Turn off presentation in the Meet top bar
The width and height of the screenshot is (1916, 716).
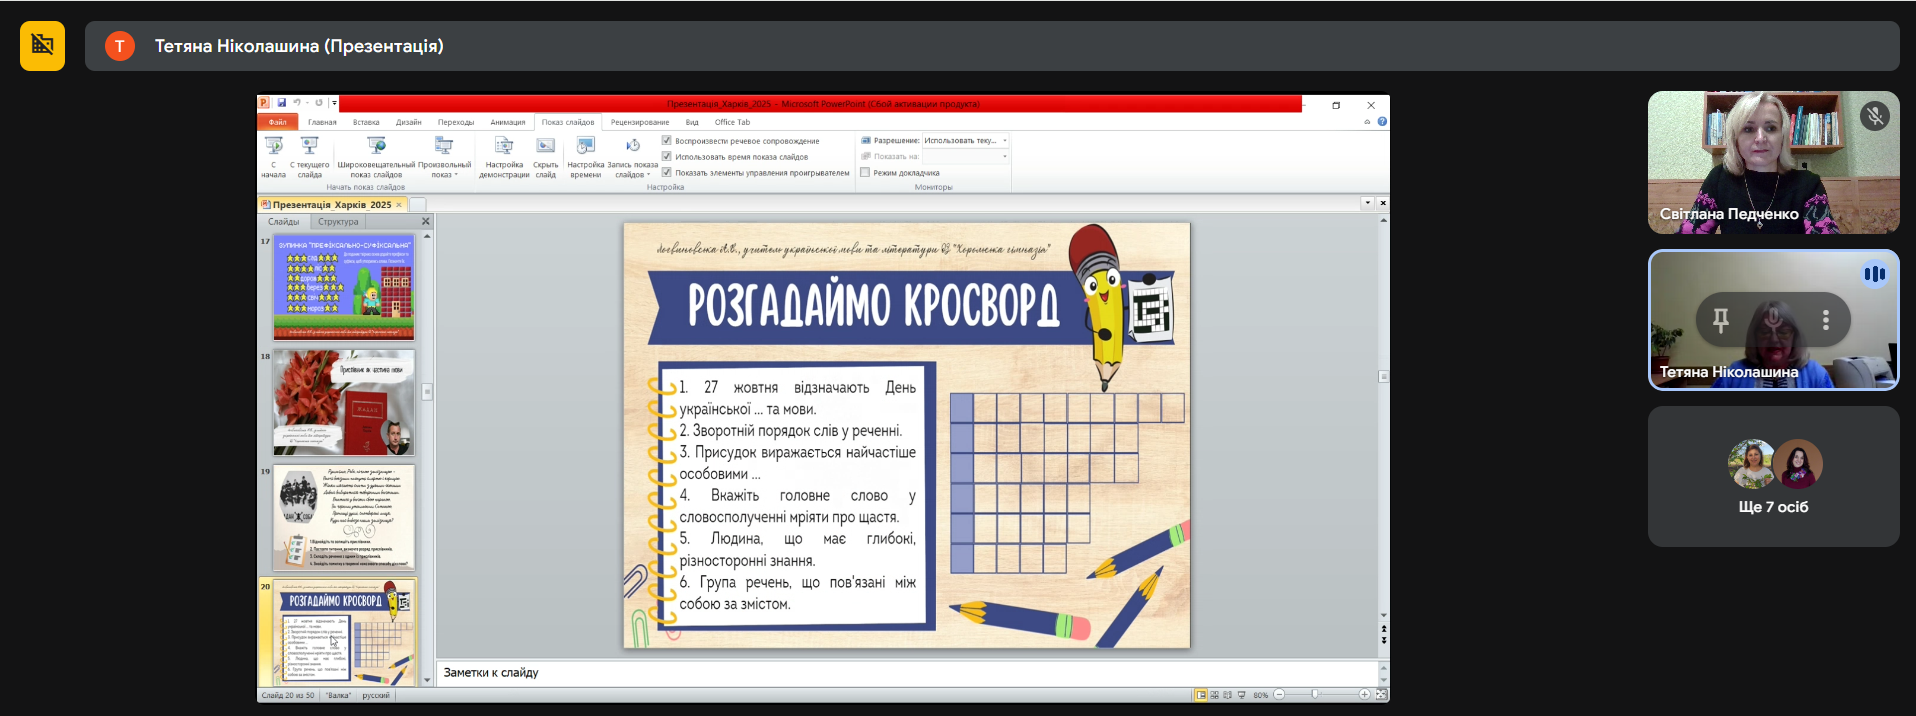coord(42,46)
